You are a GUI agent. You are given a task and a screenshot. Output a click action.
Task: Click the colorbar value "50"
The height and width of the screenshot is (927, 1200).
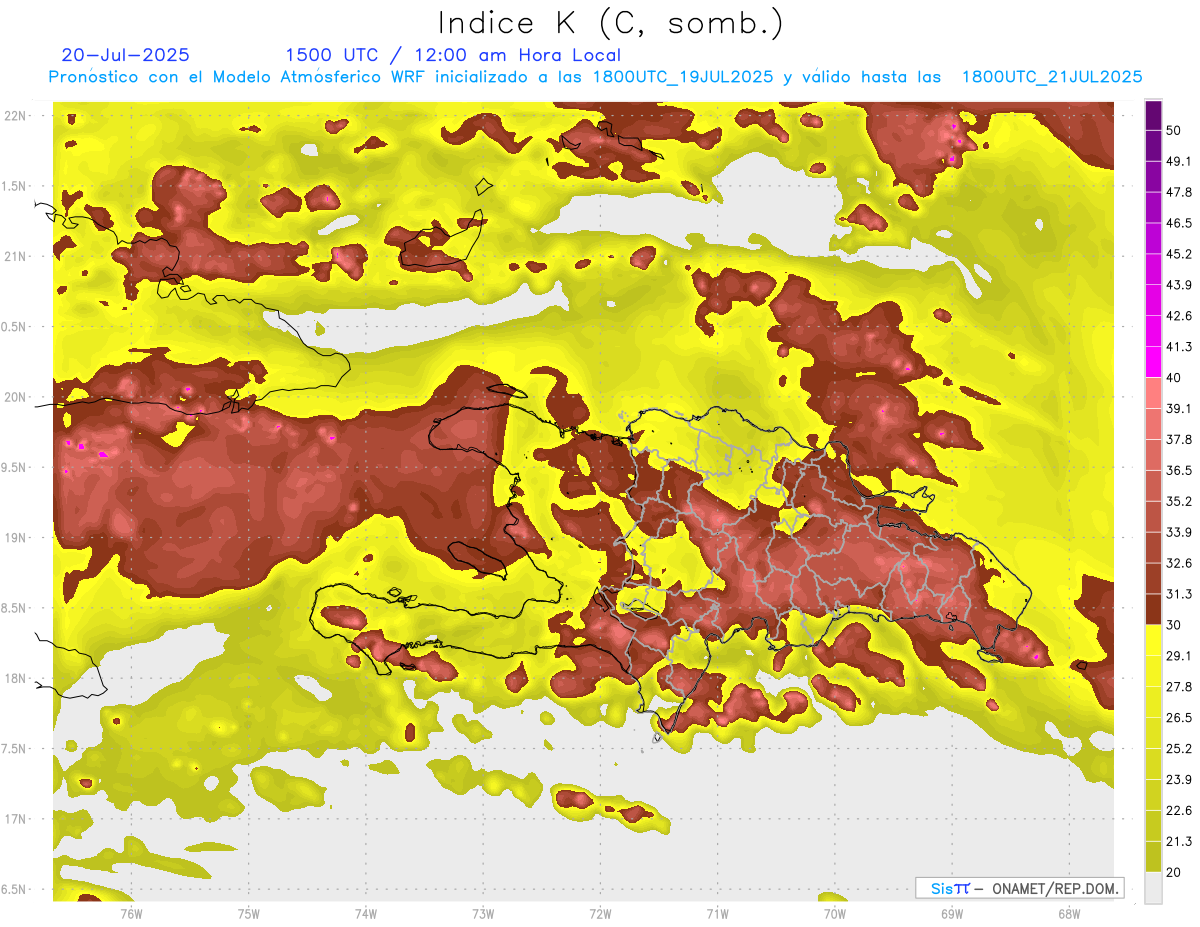coord(1173,130)
